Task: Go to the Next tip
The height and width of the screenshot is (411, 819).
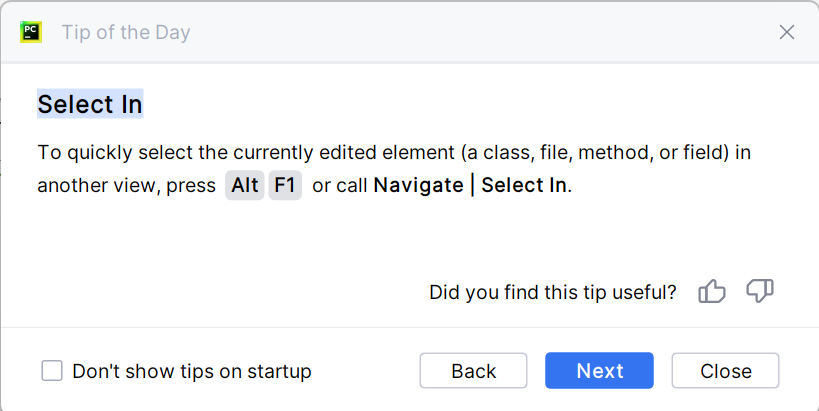Action: pyautogui.click(x=599, y=371)
